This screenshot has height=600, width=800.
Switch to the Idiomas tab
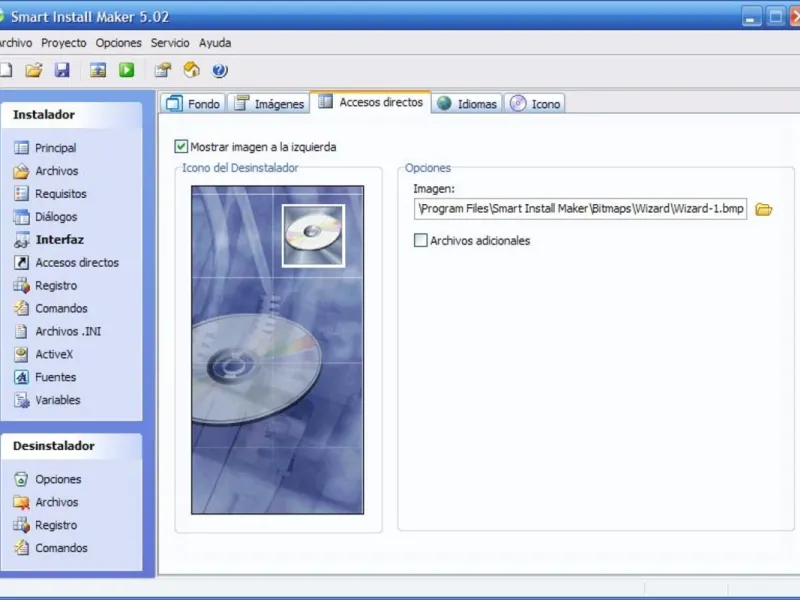[467, 104]
